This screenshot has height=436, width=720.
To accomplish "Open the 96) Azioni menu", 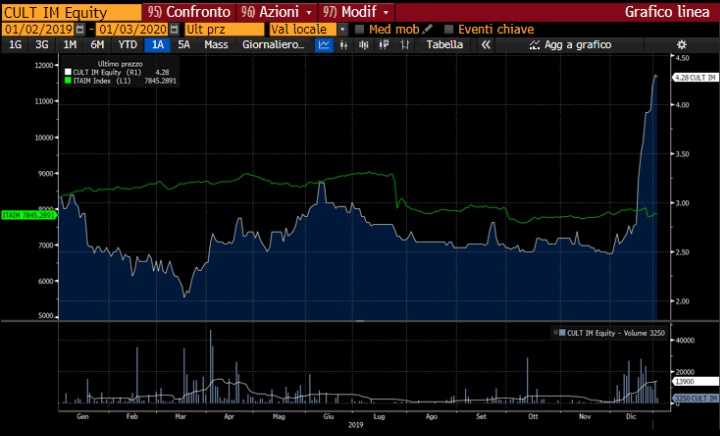I will (x=277, y=12).
